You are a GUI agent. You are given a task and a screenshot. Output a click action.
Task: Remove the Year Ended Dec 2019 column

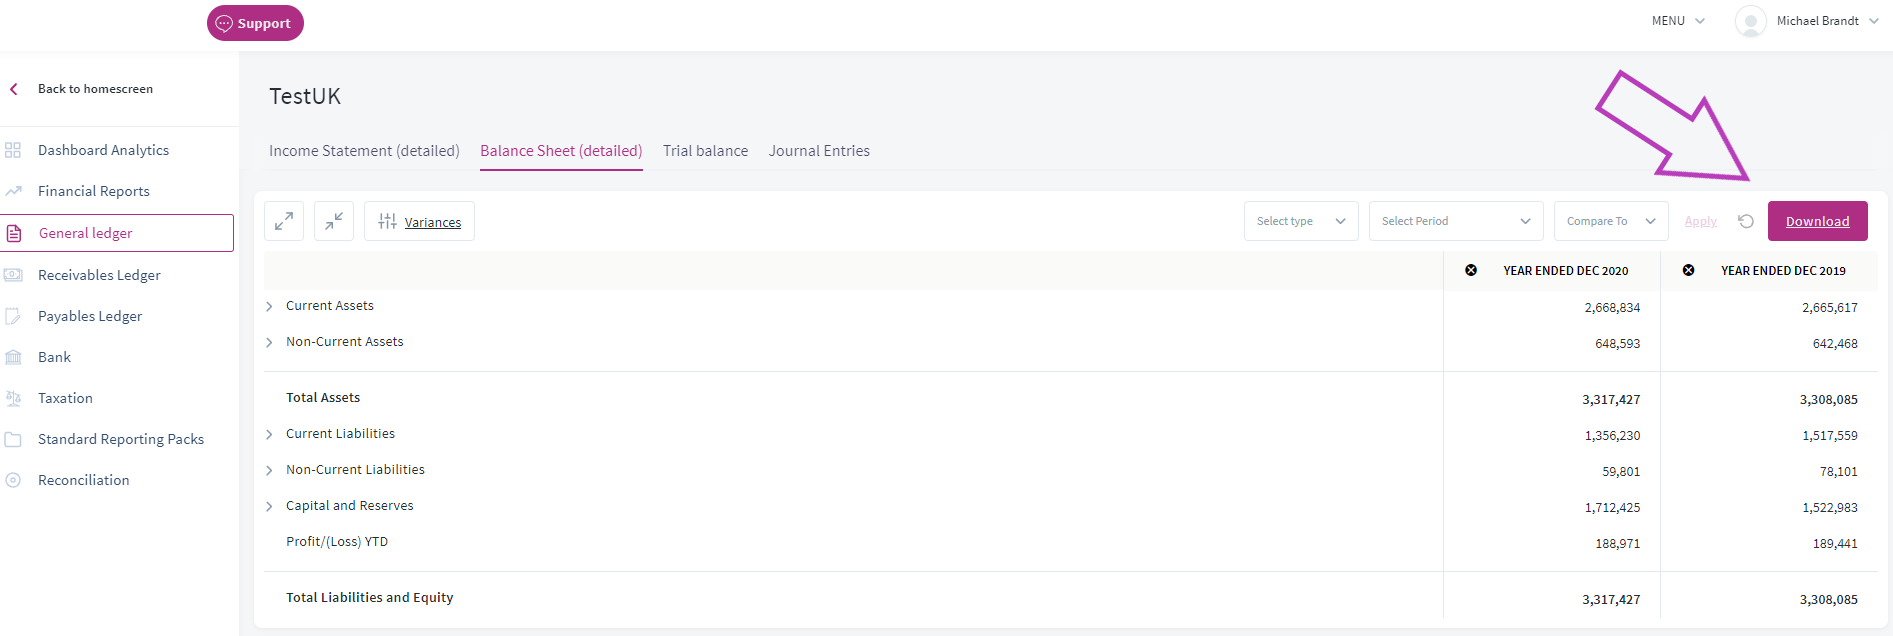1688,270
